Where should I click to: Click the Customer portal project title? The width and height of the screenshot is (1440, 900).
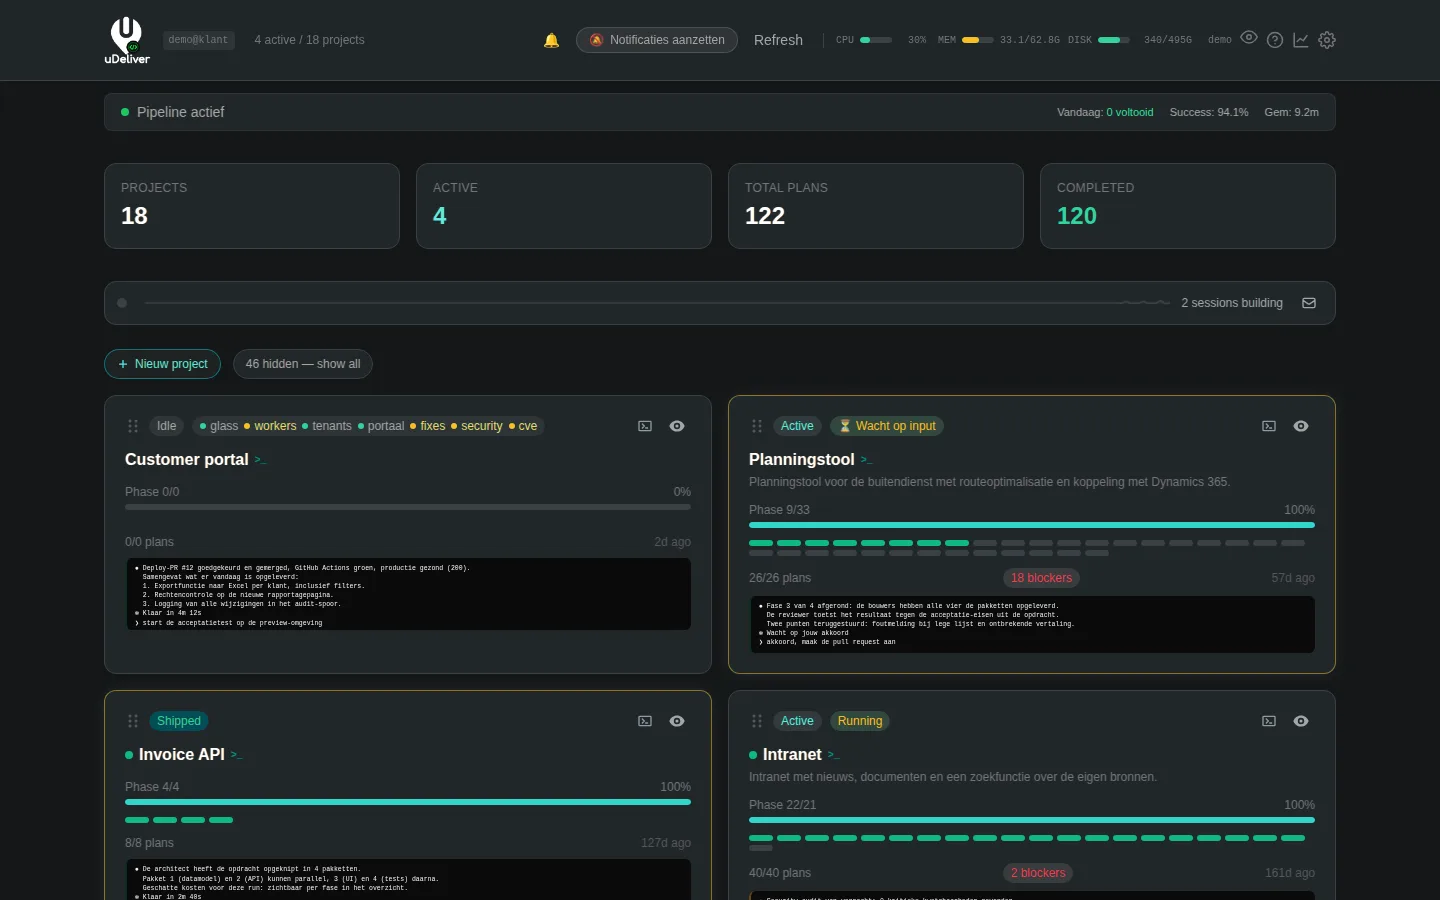(187, 460)
